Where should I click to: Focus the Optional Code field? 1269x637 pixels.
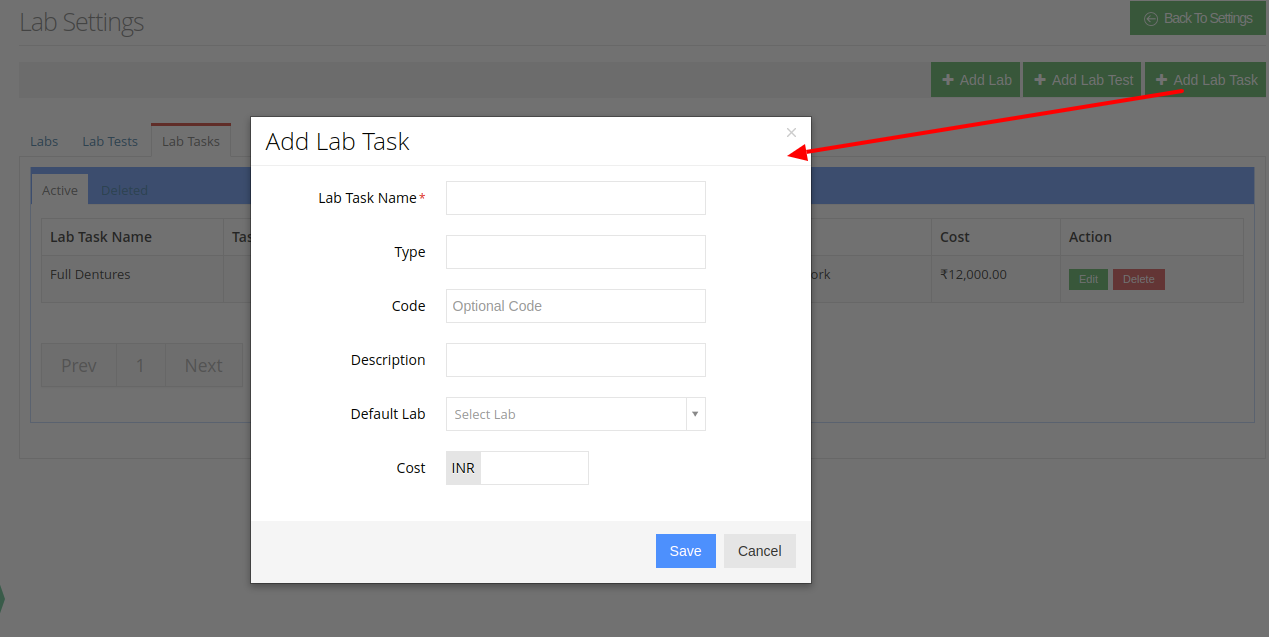(576, 306)
